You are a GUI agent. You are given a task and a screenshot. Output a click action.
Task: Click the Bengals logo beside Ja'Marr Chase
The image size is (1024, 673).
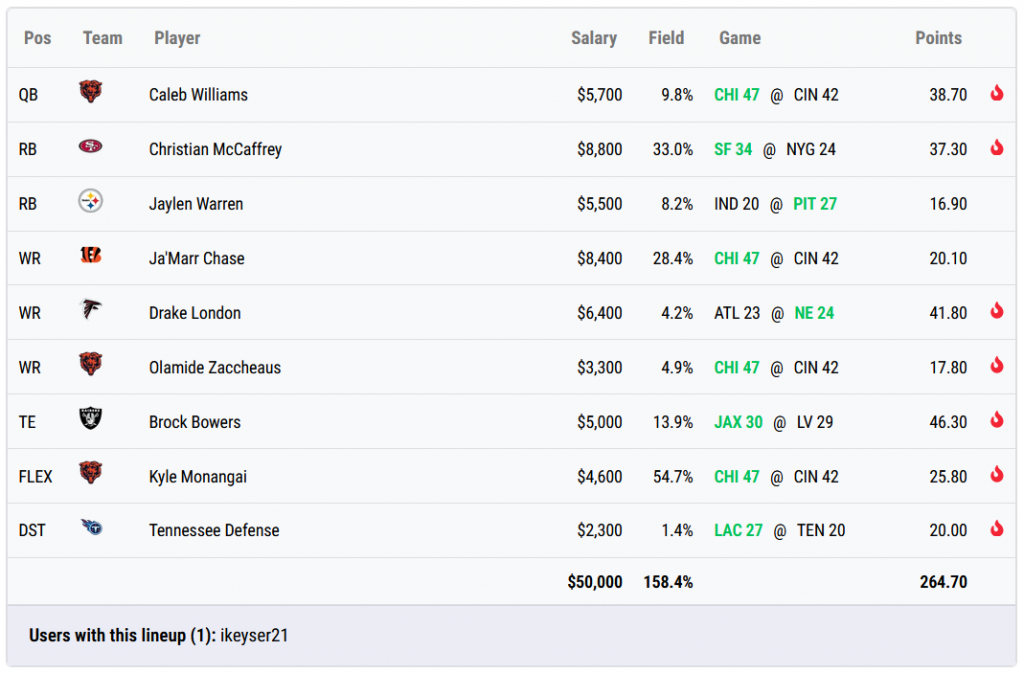click(x=91, y=257)
